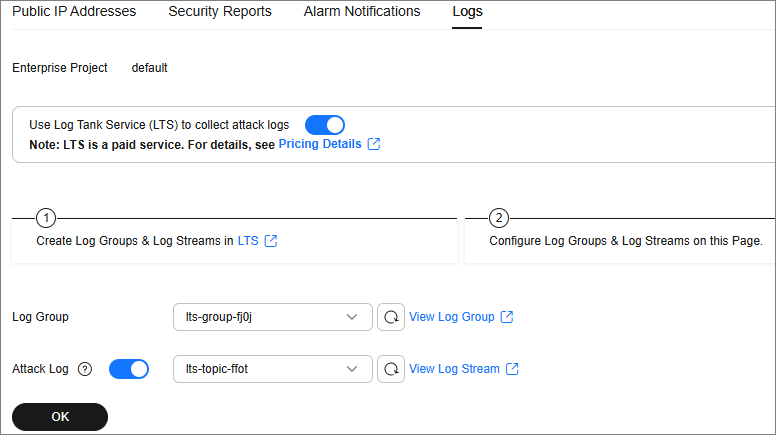This screenshot has height=435, width=776.
Task: Click 'Note: LTS is a paid service' text
Action: (x=106, y=145)
